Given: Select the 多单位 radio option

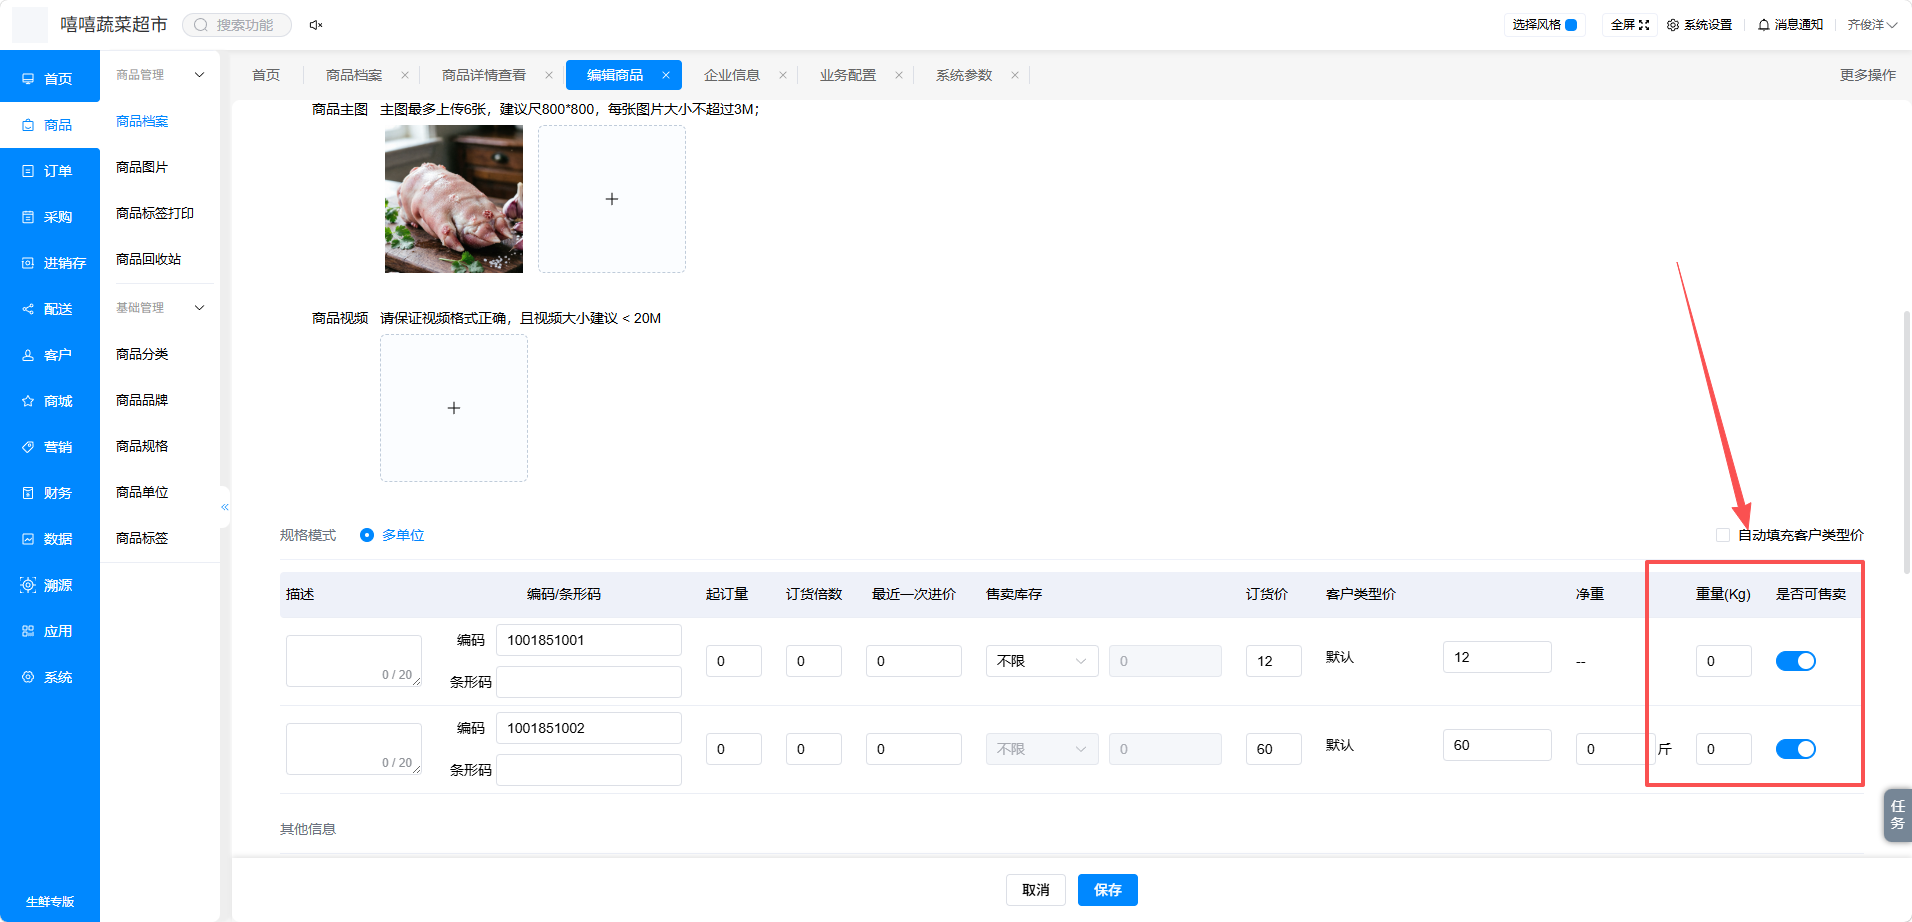Looking at the screenshot, I should coord(367,535).
